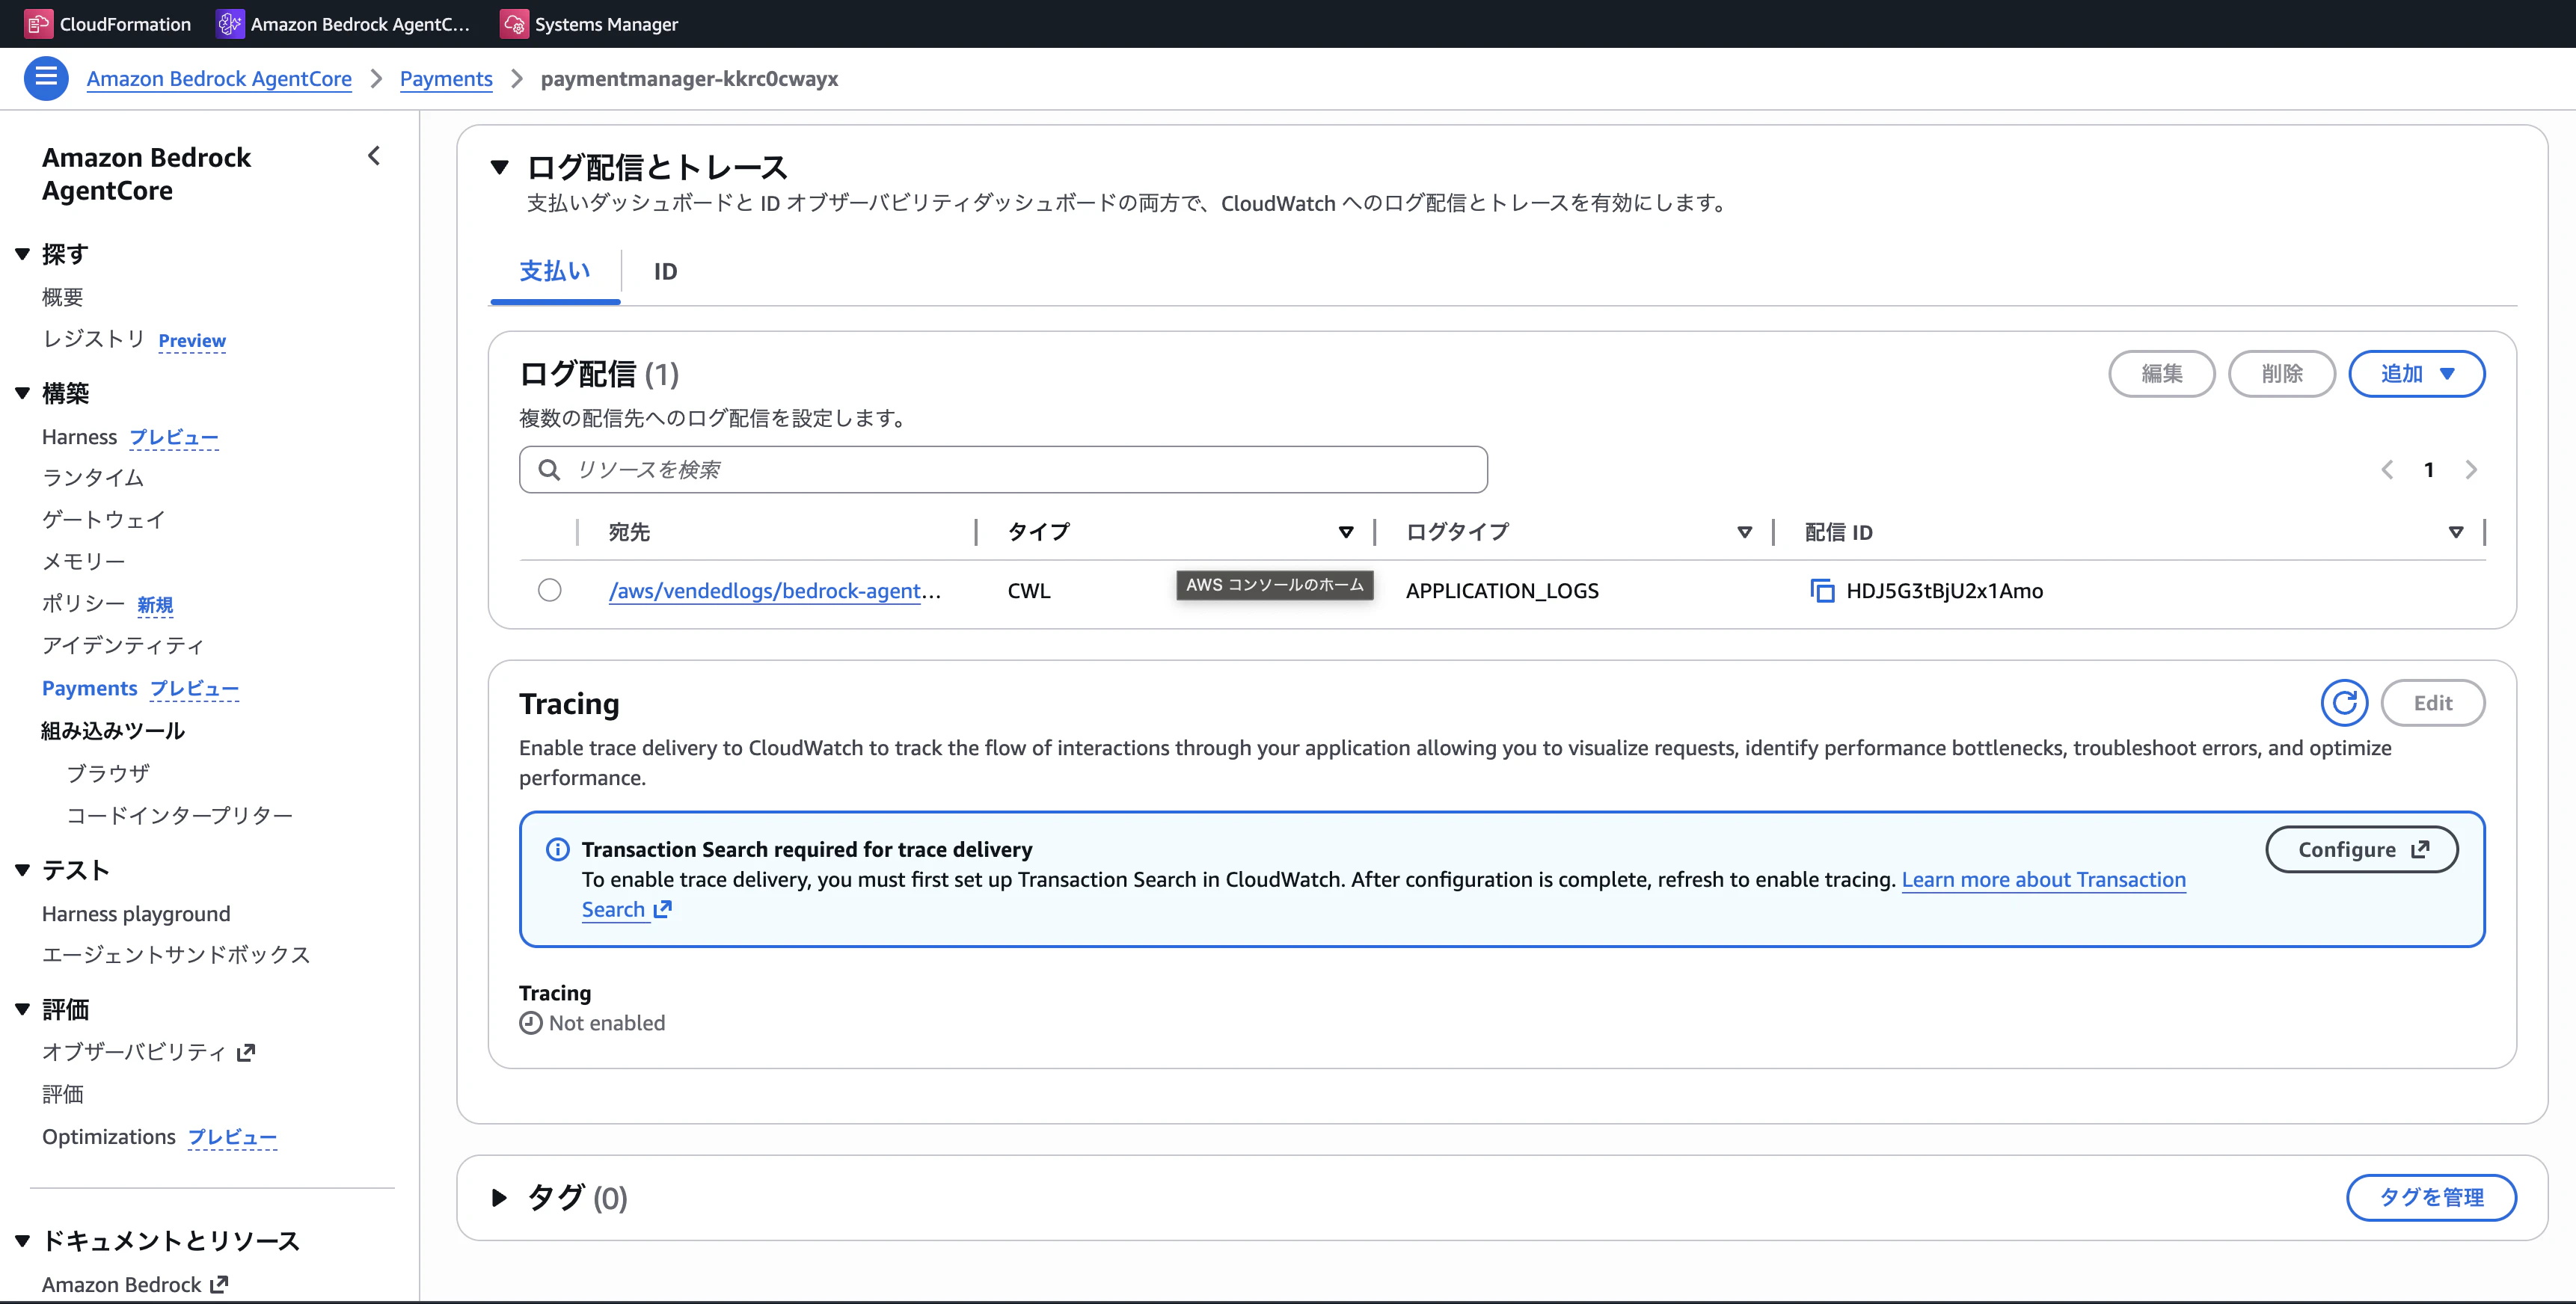Click the APPLICATION_LOGS cell
This screenshot has height=1304, width=2576.
(x=1502, y=591)
